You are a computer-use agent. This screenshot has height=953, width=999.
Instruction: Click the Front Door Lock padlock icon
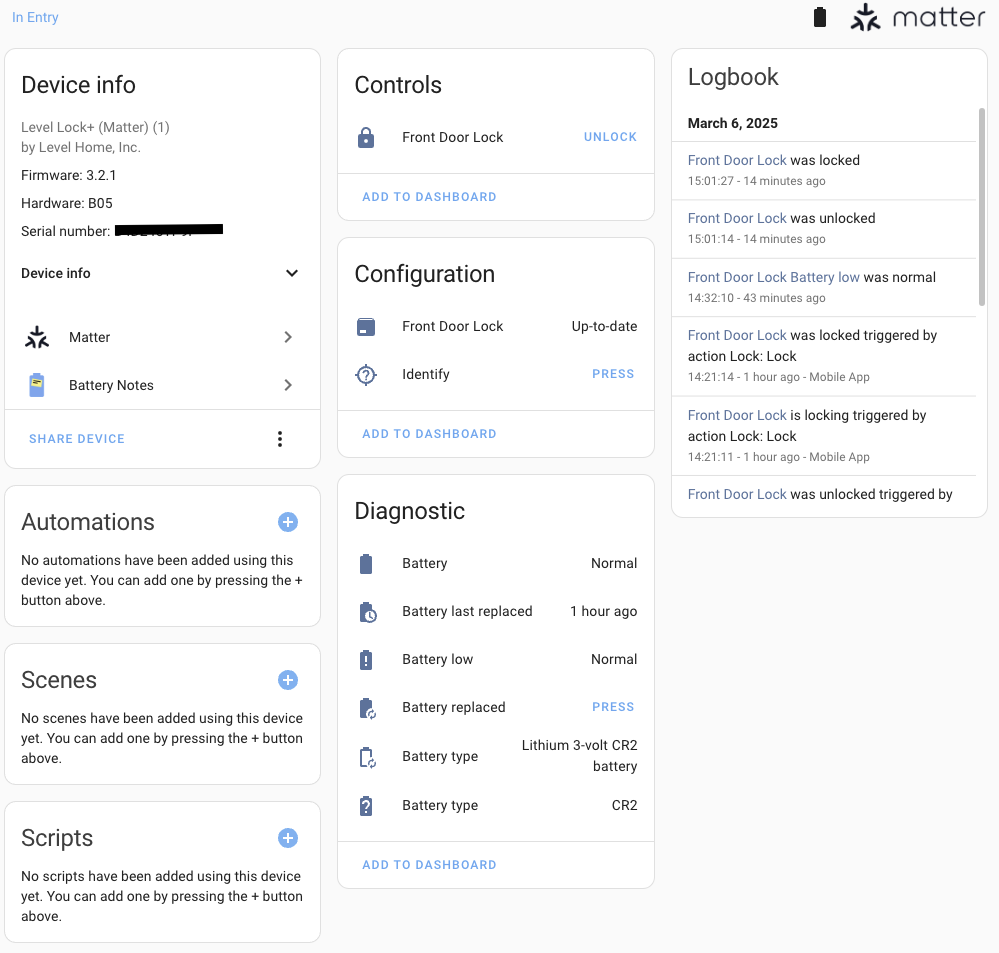[366, 138]
